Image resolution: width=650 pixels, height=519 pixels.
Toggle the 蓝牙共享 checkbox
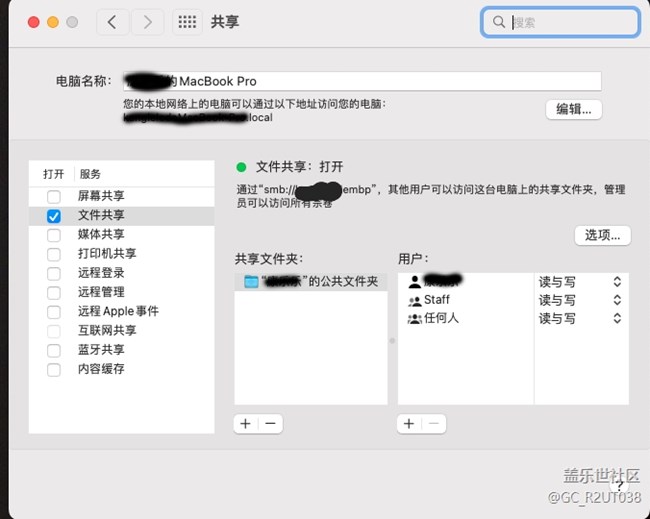pyautogui.click(x=54, y=350)
